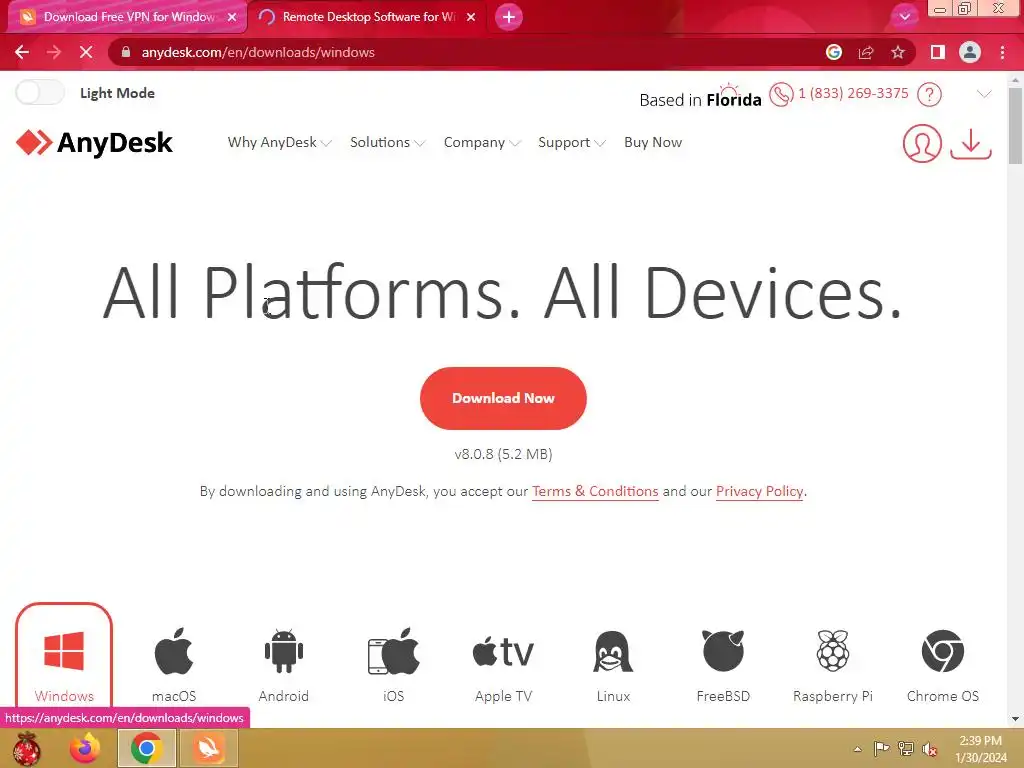This screenshot has width=1024, height=768.
Task: Go back to the previous page
Action: [22, 52]
